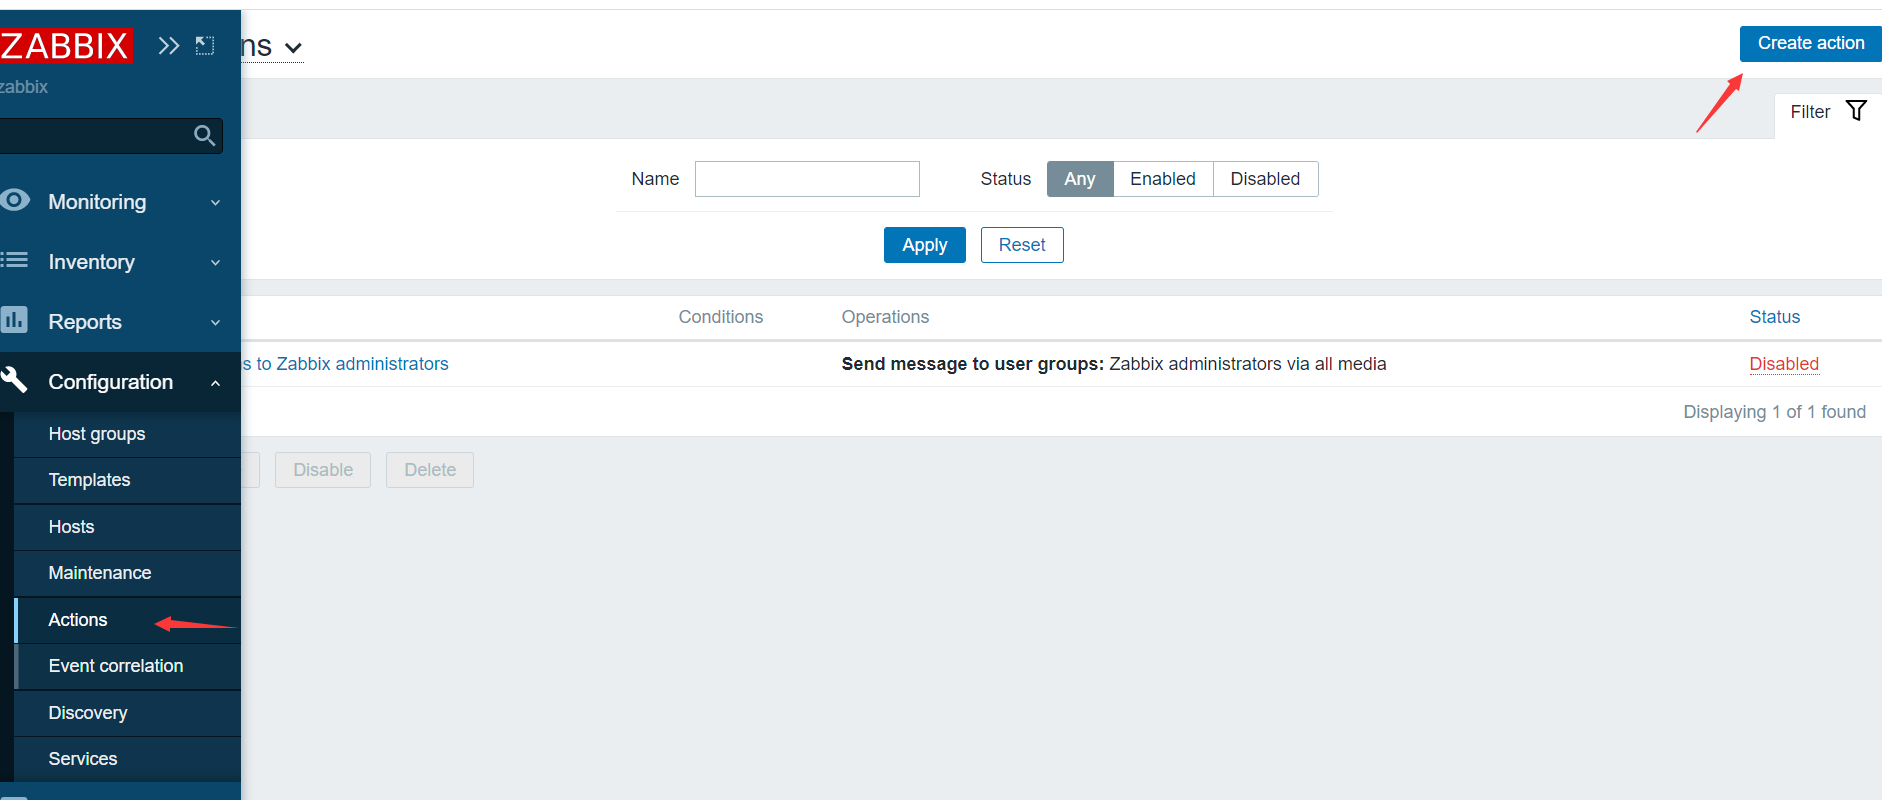
Task: Select Disabled status filter
Action: [1265, 179]
